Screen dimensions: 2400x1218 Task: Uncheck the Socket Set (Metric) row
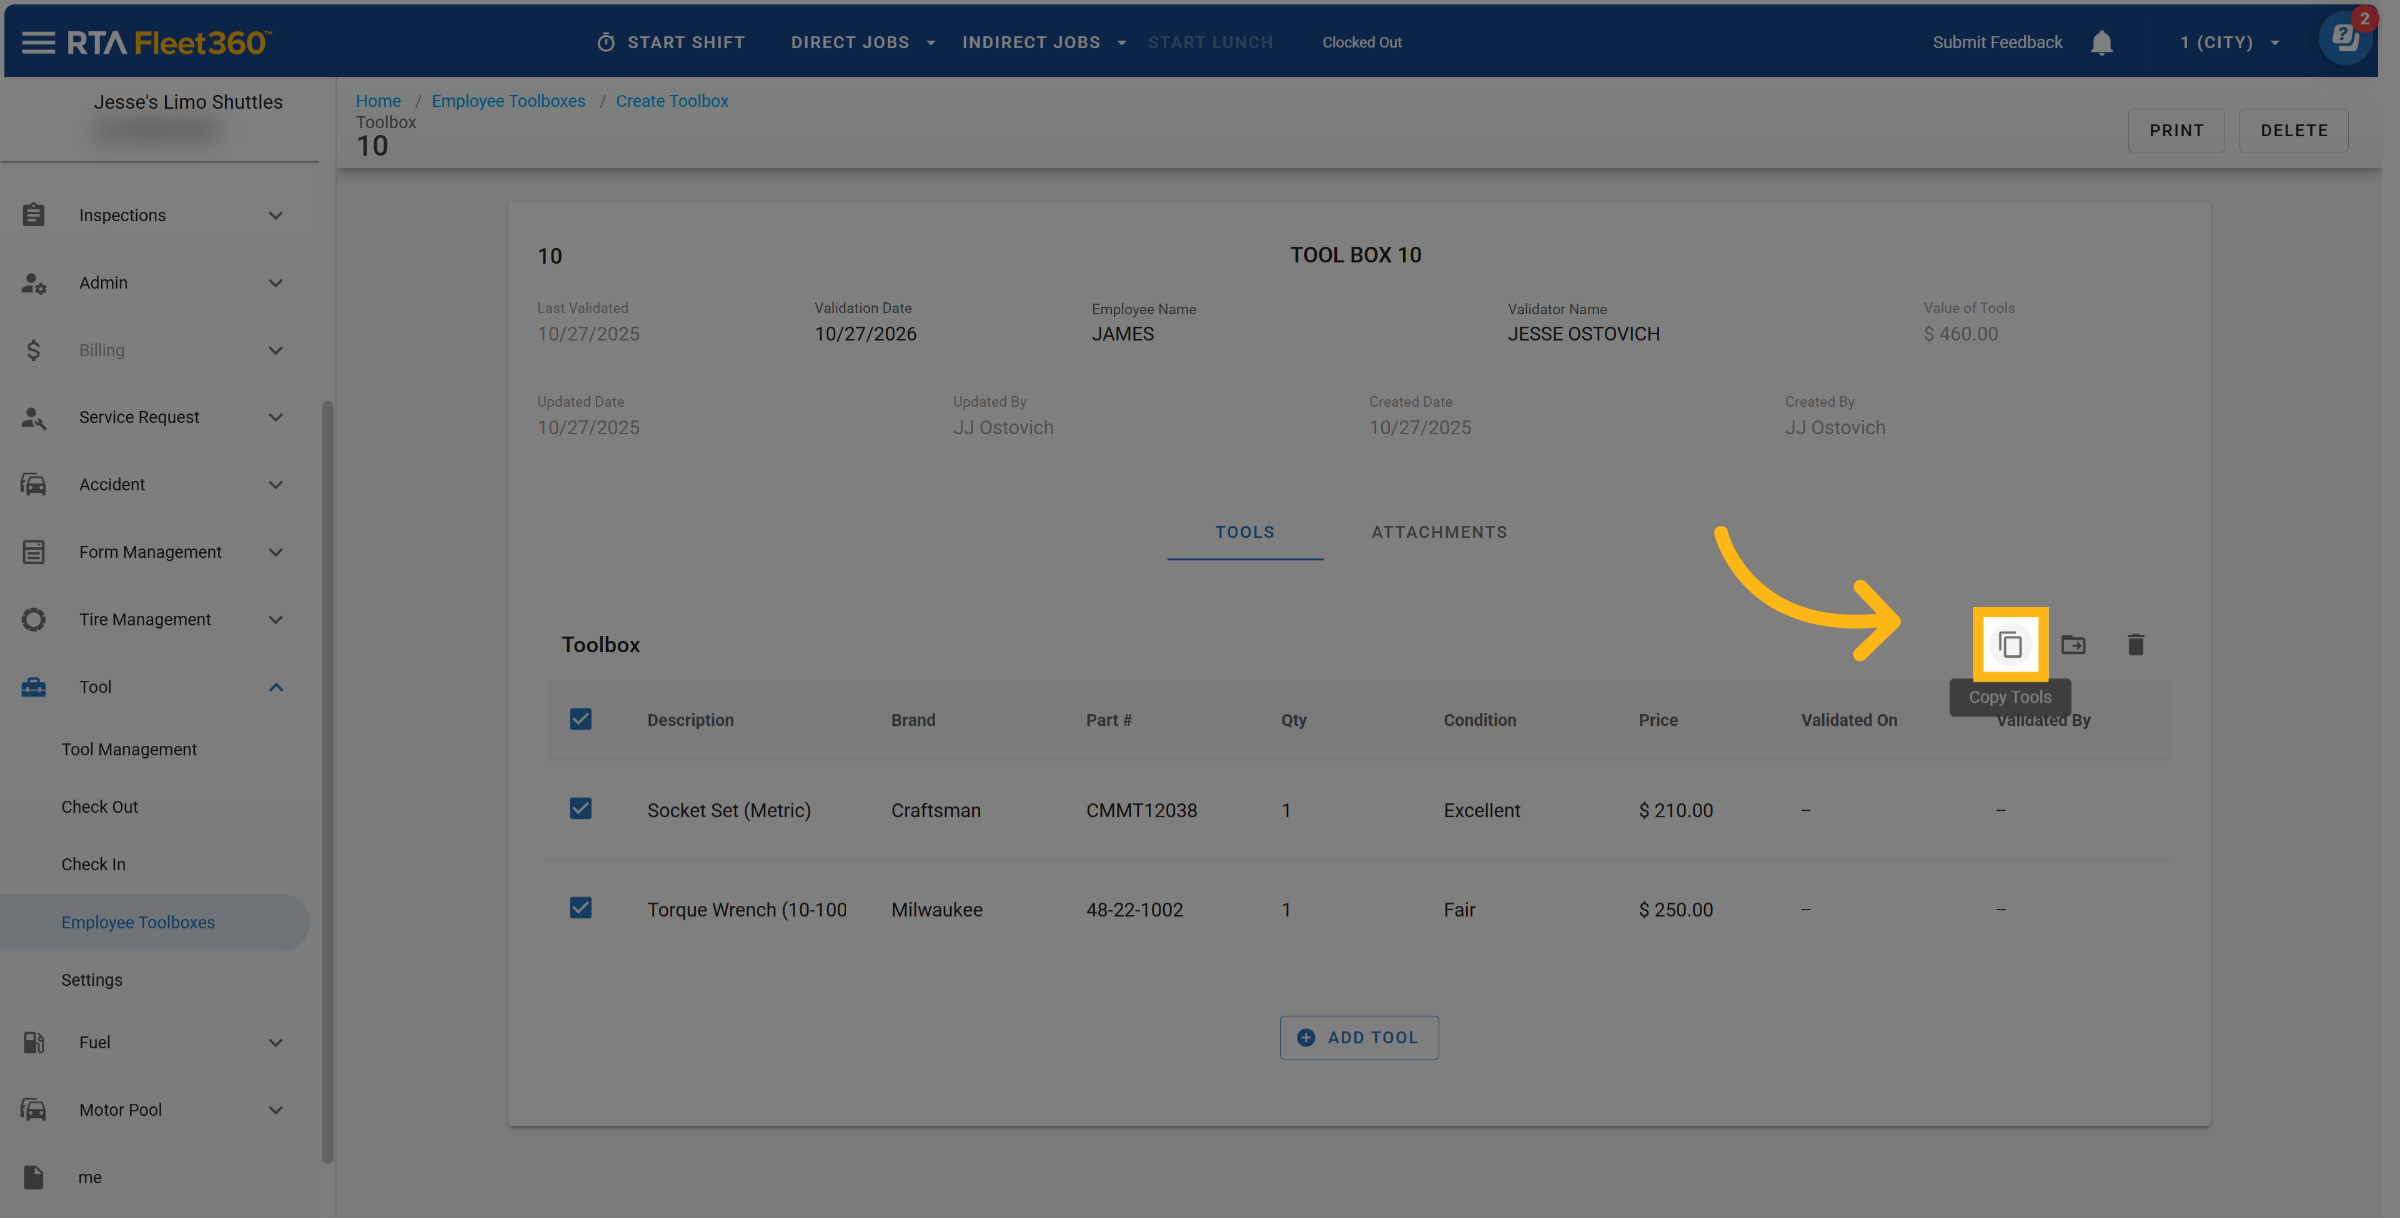580,808
